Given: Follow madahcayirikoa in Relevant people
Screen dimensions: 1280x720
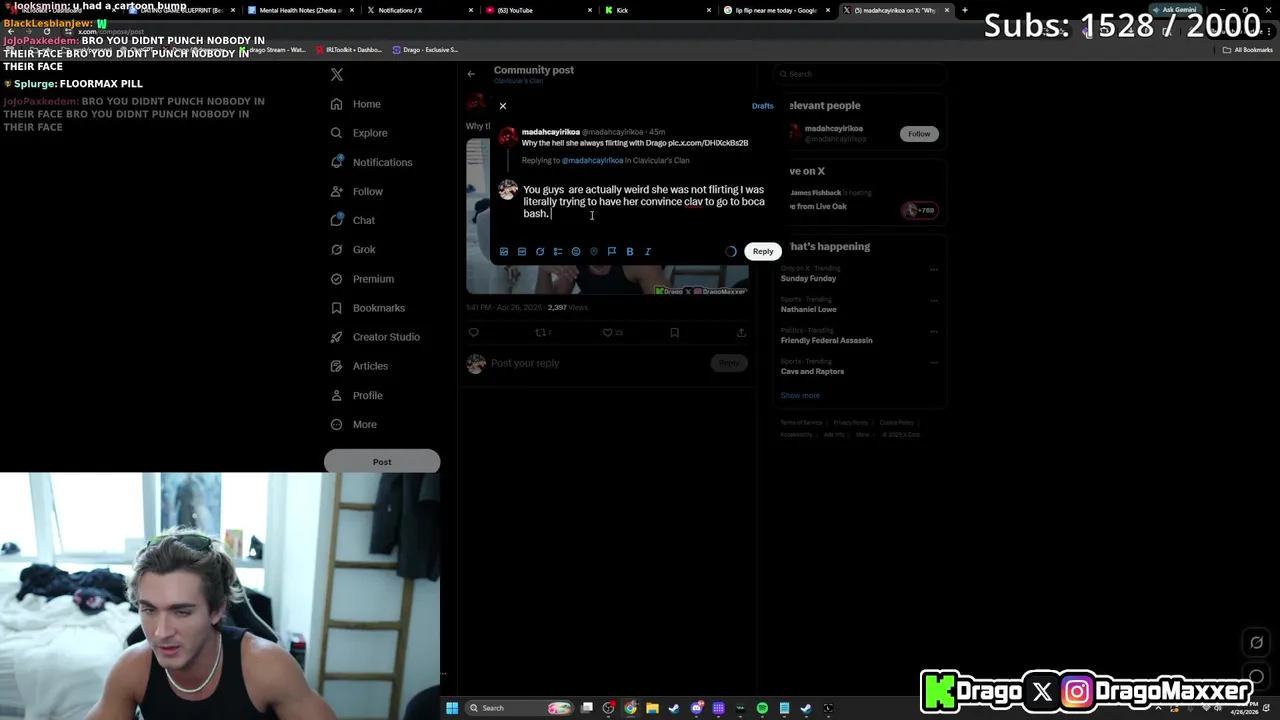Looking at the screenshot, I should click(919, 134).
